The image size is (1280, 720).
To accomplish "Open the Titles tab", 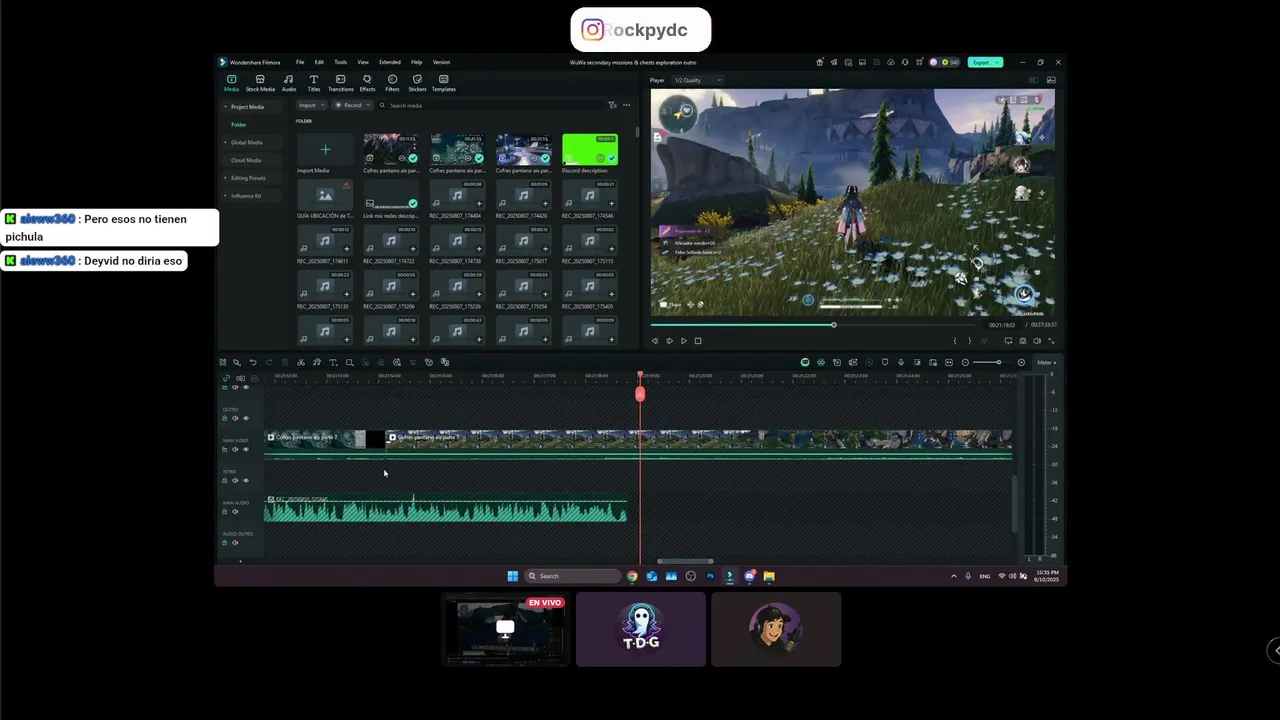I will tap(314, 83).
